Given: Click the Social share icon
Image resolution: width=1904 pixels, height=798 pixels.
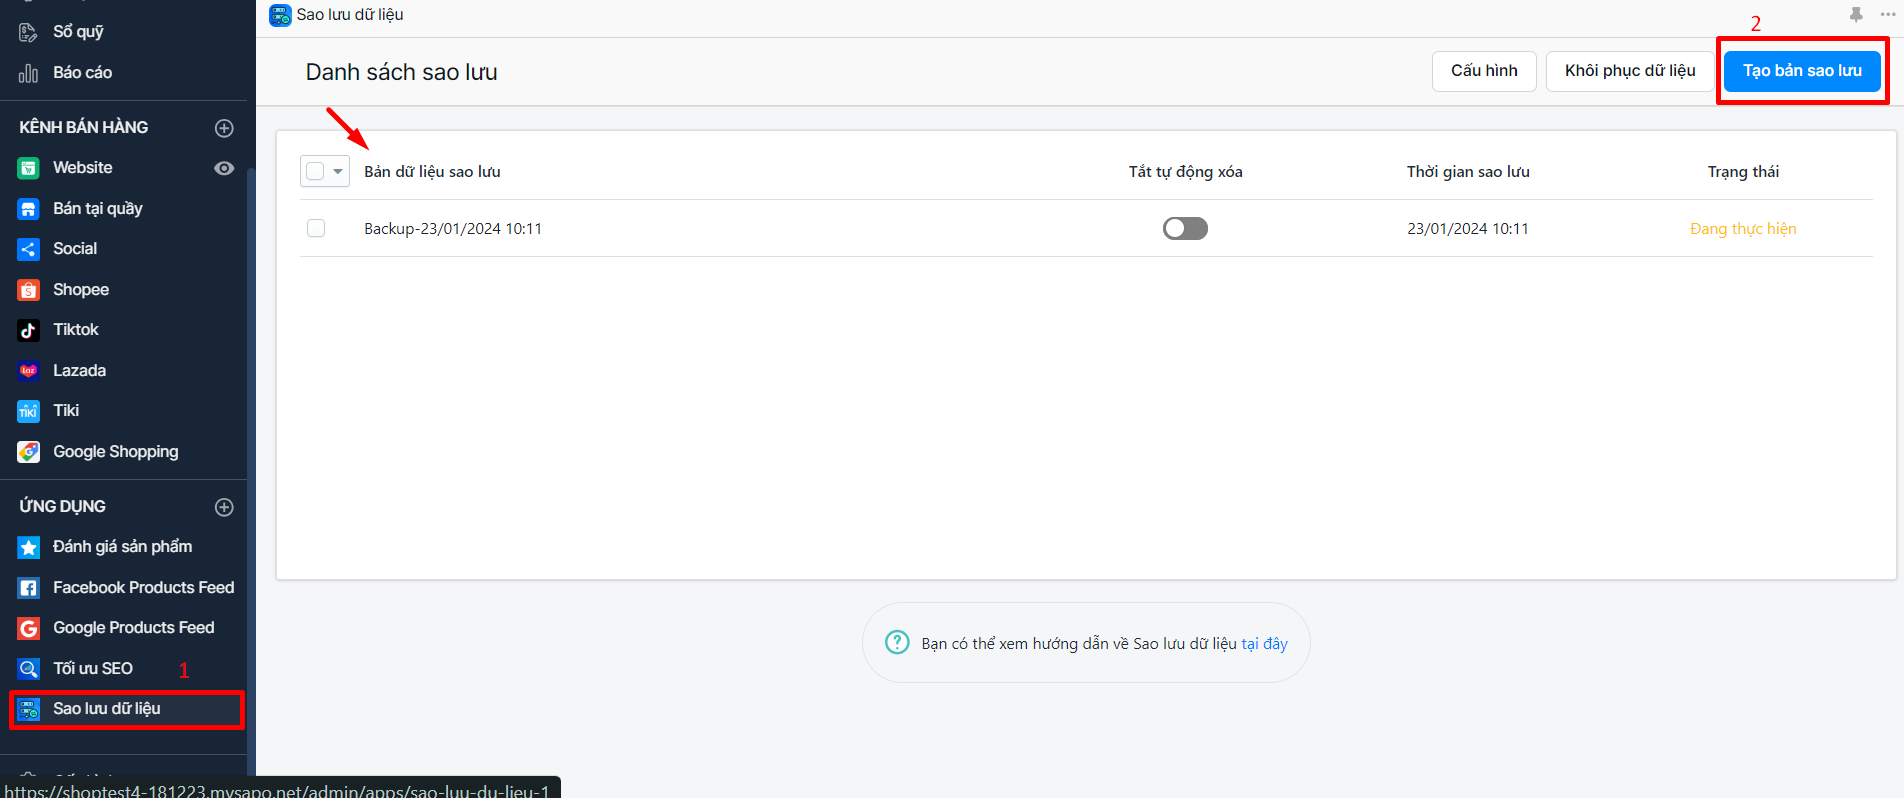Looking at the screenshot, I should pos(28,249).
